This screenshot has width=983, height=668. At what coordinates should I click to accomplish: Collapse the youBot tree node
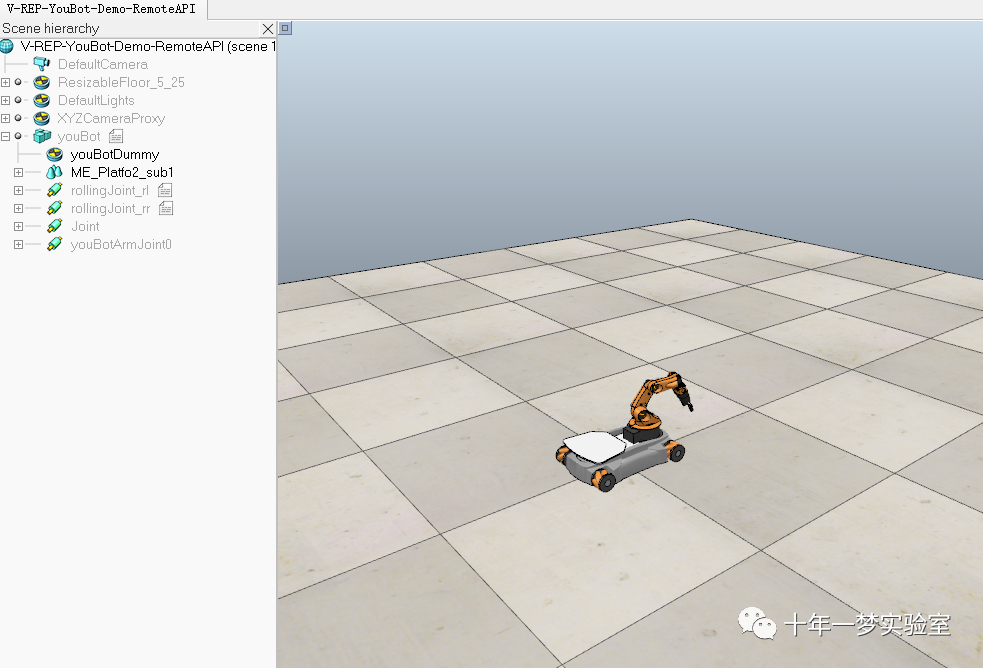(x=6, y=136)
